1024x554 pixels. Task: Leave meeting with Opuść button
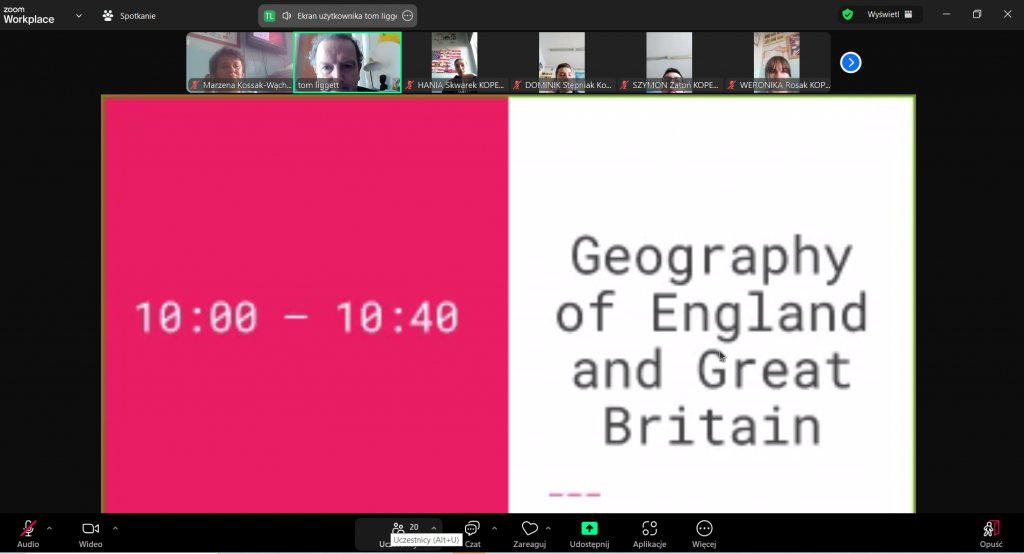991,533
